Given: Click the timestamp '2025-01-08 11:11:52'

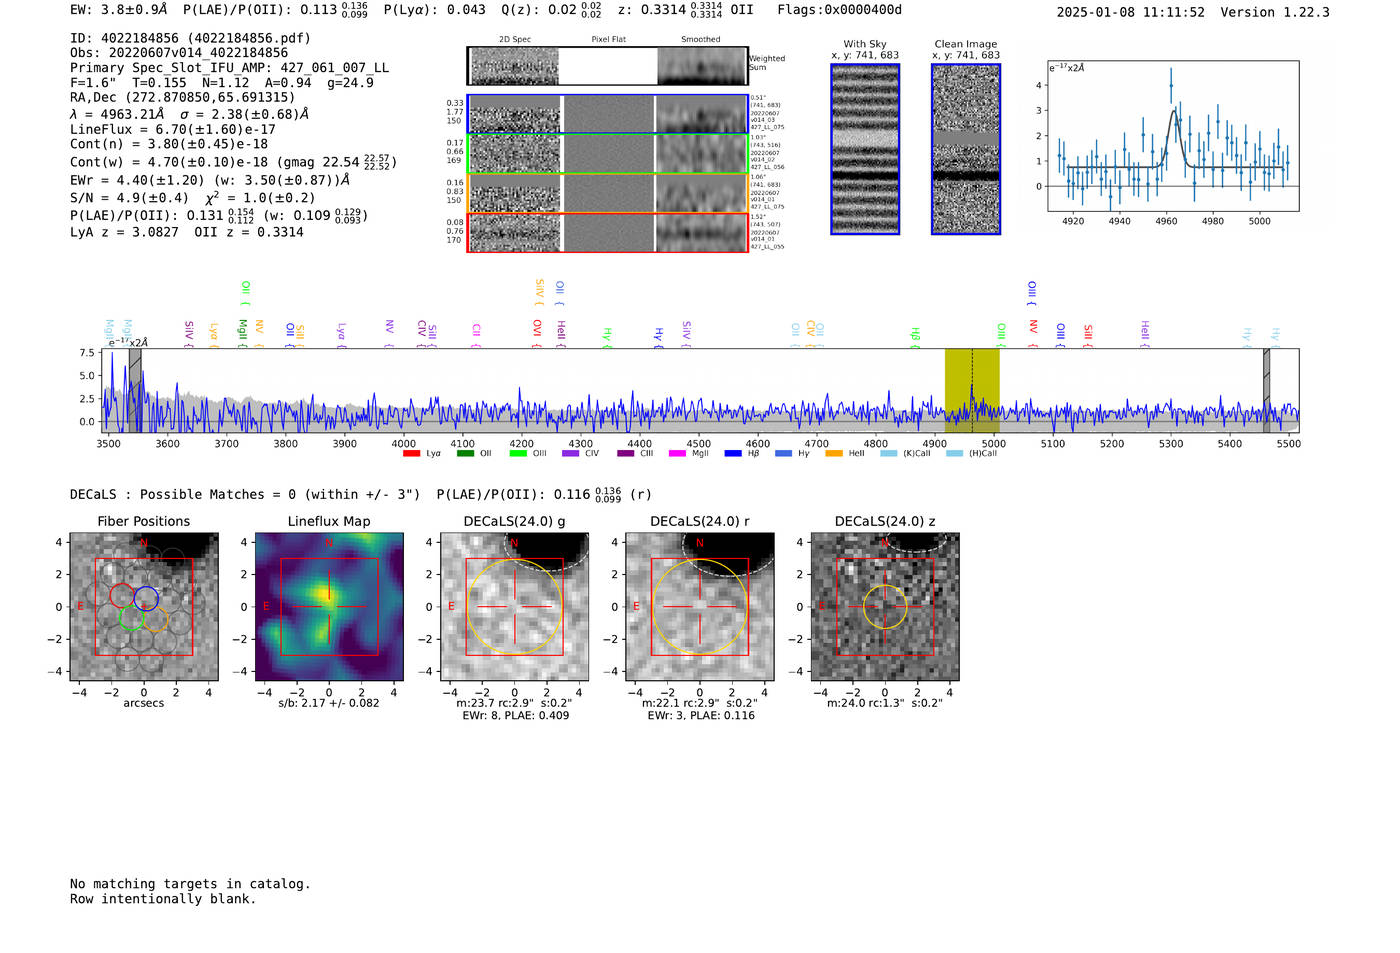Looking at the screenshot, I should (x=1131, y=13).
